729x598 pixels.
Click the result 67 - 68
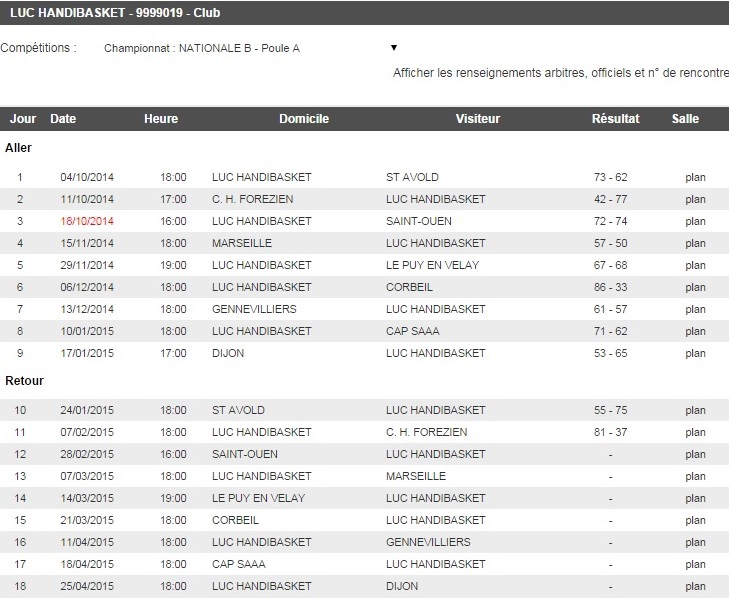[x=610, y=265]
